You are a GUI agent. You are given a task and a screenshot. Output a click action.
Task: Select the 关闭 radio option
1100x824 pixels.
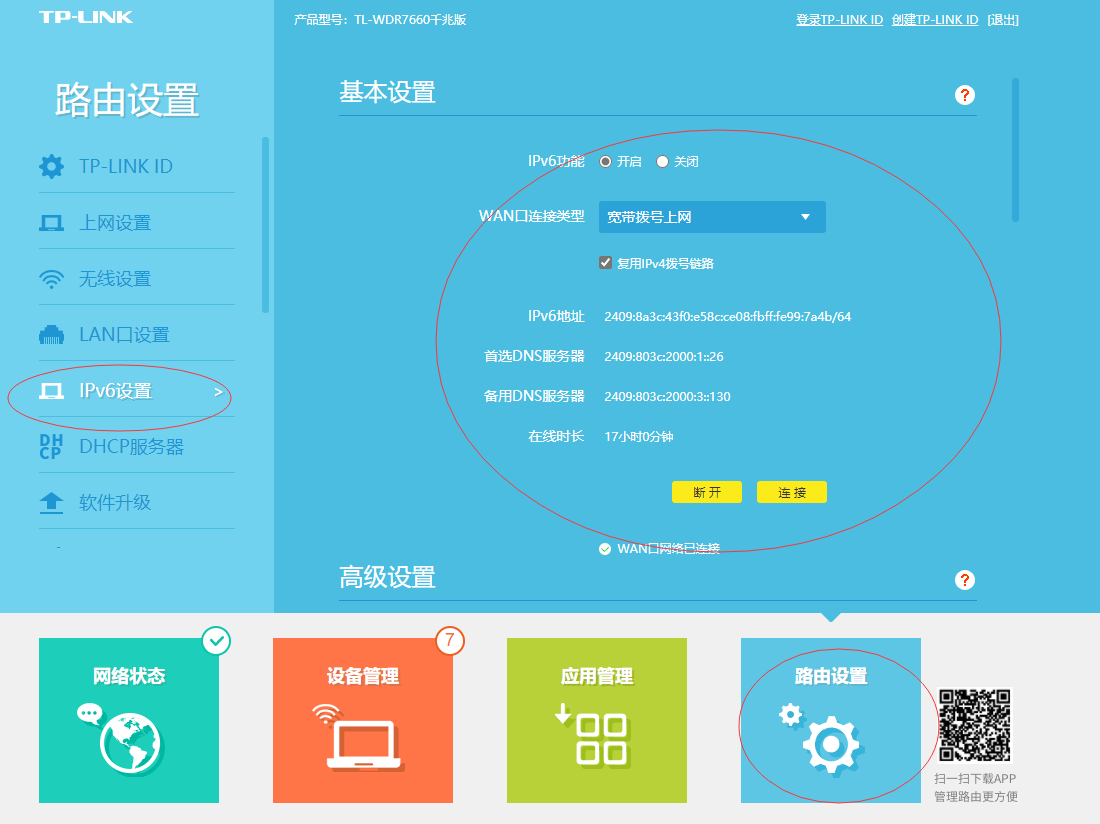point(661,161)
